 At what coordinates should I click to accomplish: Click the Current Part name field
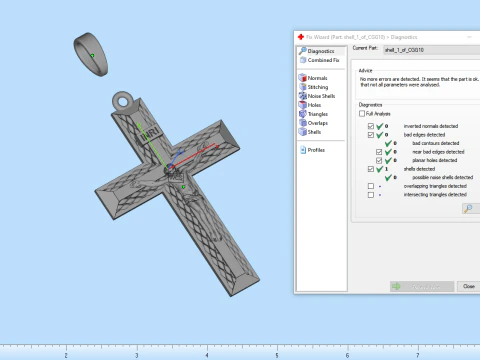click(431, 50)
